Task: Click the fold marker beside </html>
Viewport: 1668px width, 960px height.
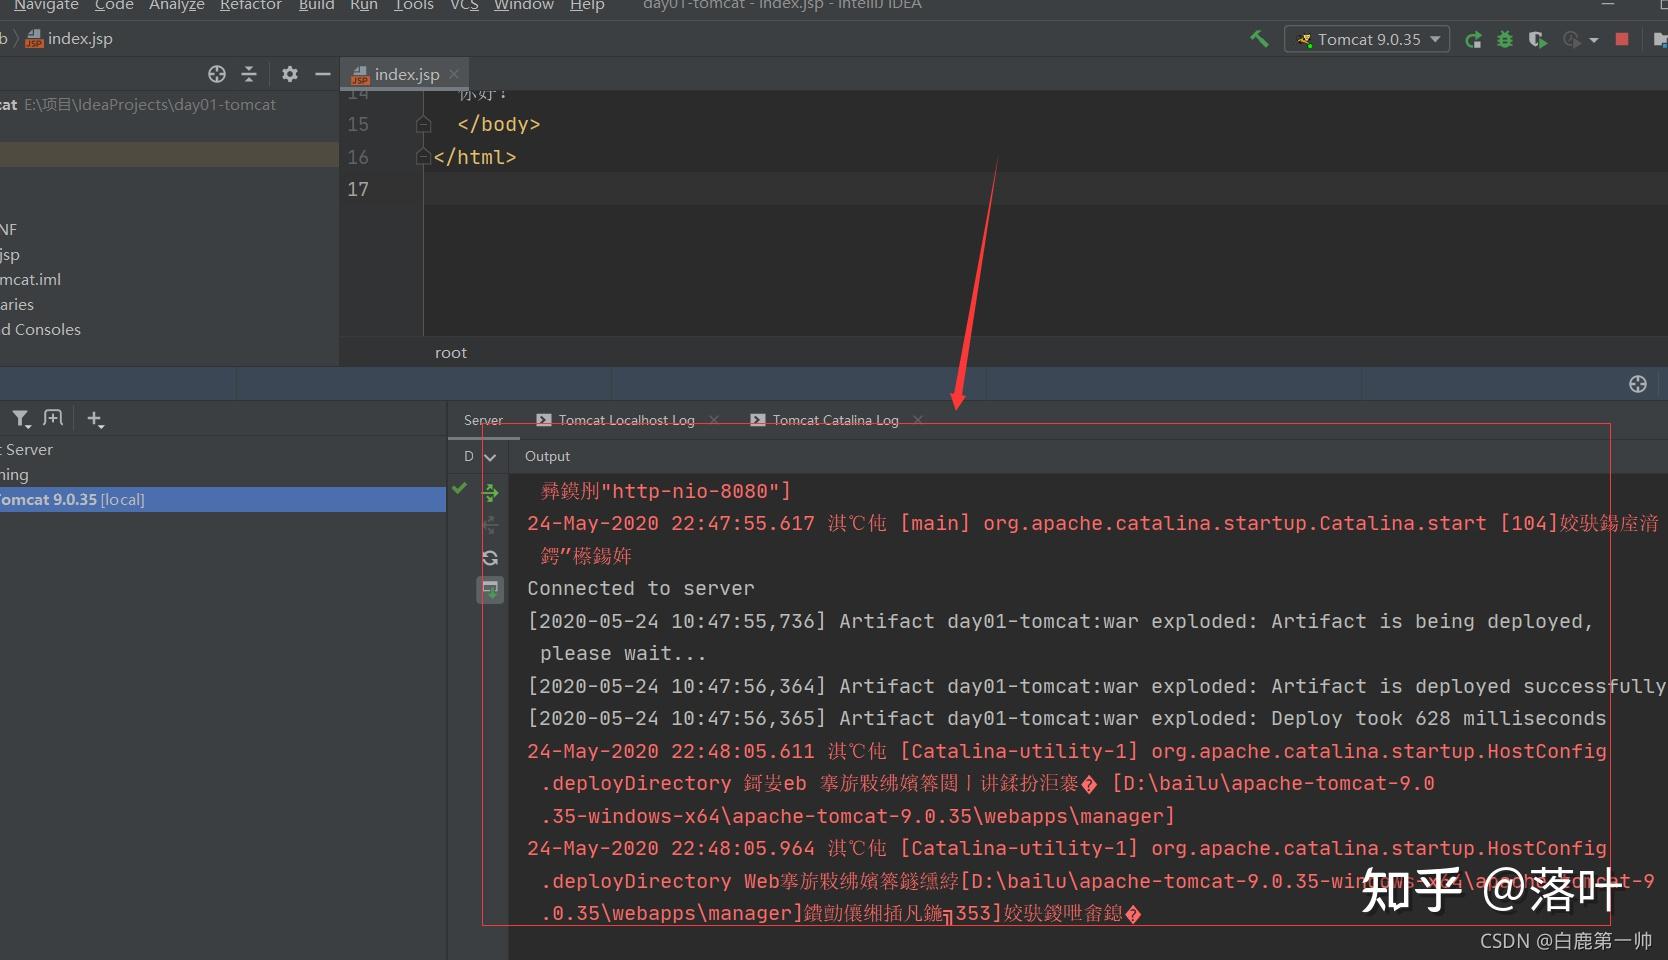Action: click(423, 157)
